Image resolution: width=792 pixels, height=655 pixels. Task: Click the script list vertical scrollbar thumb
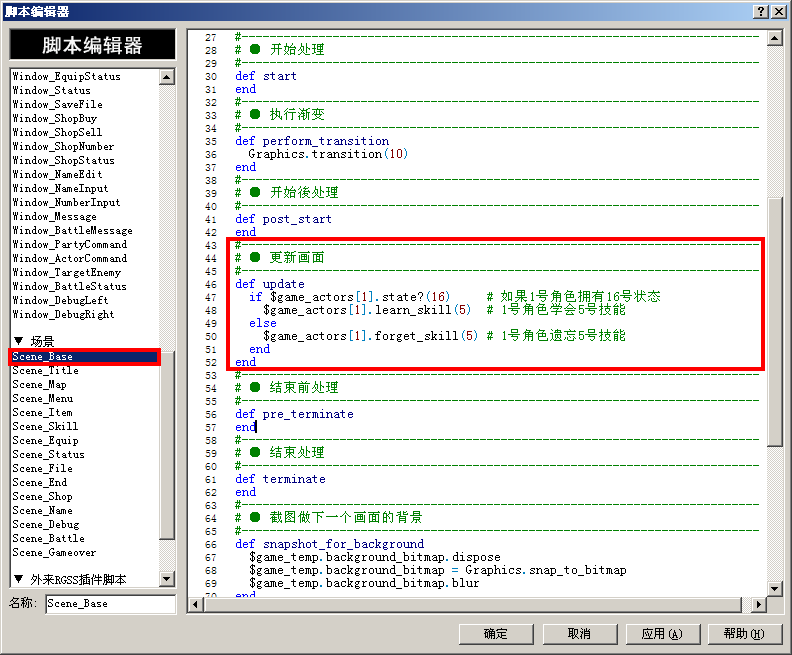pyautogui.click(x=167, y=445)
